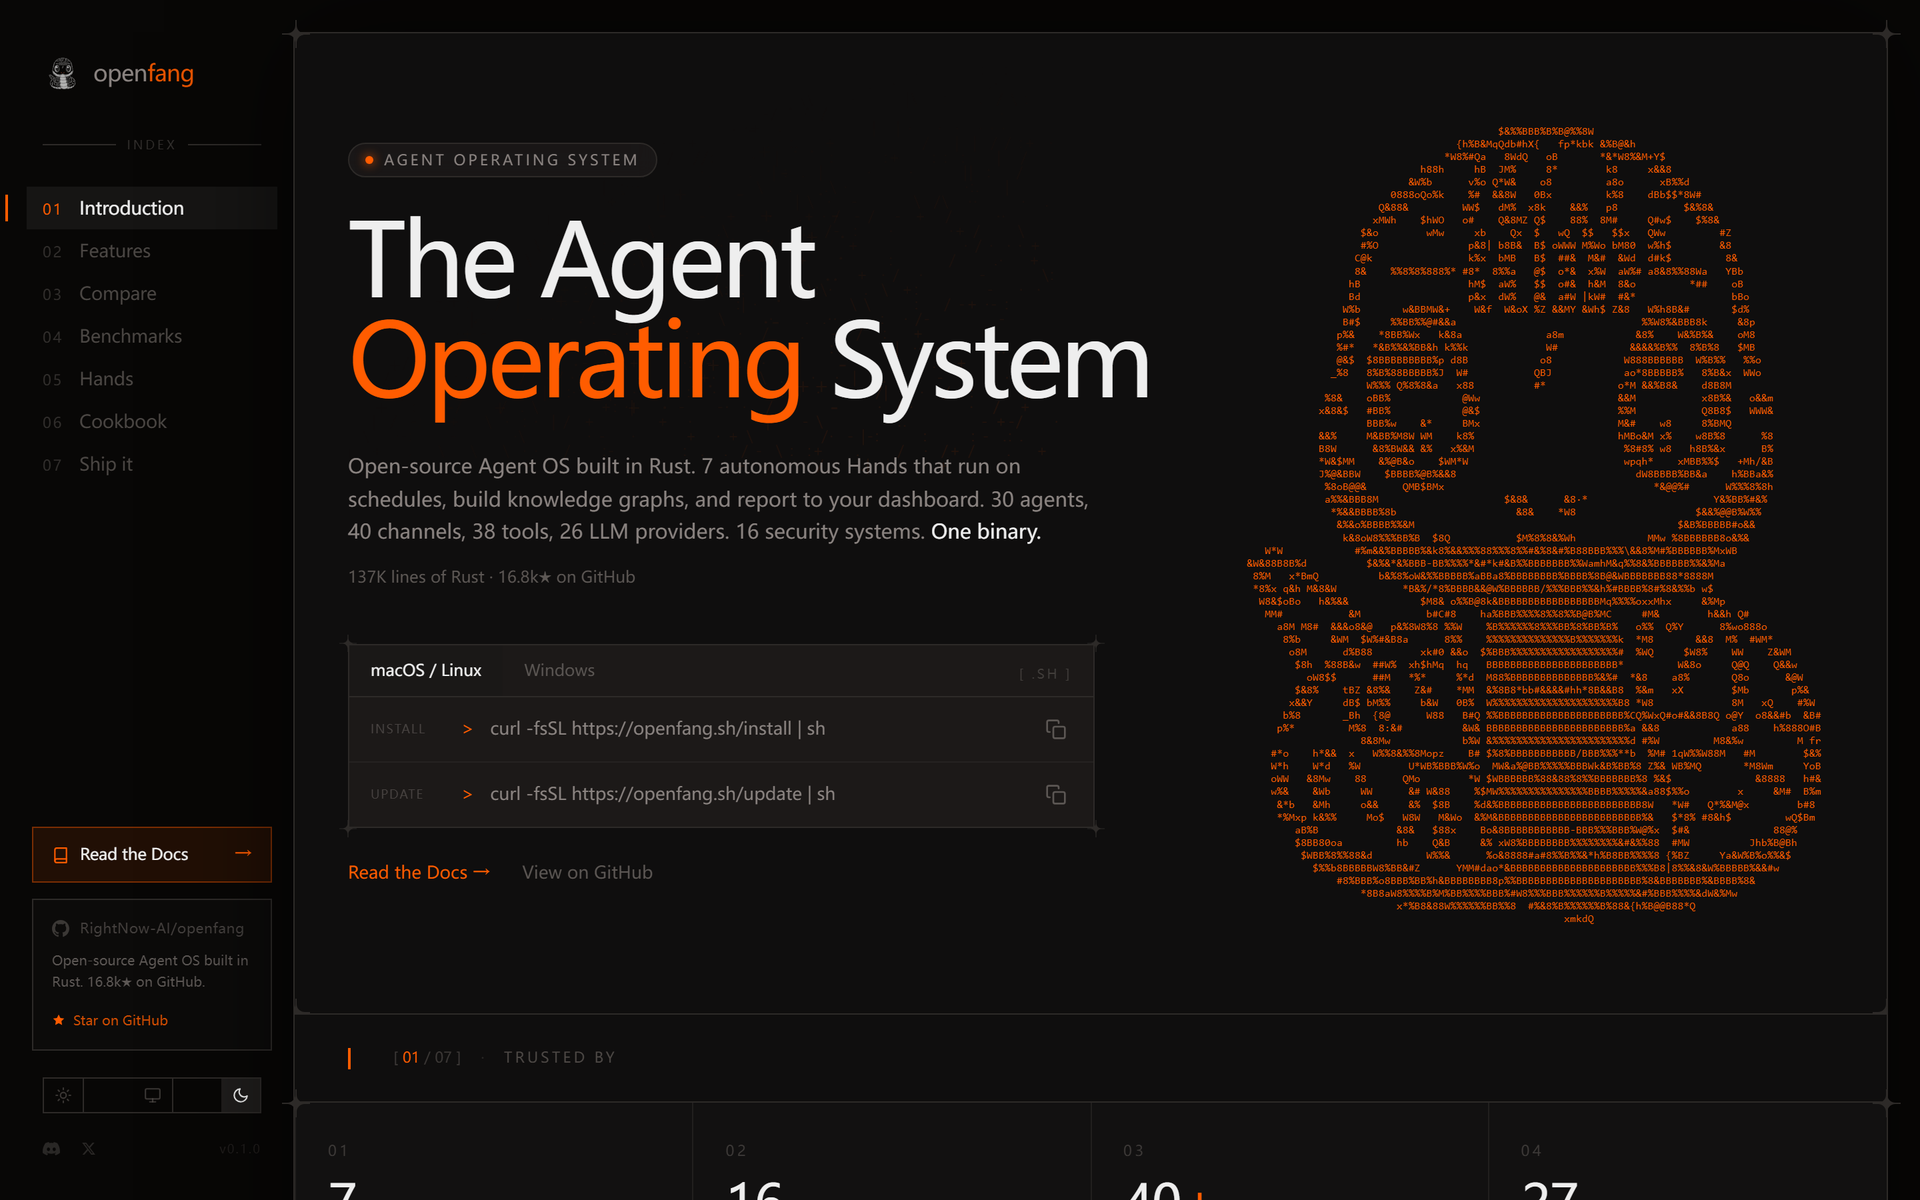The image size is (1920, 1200).
Task: Click the update command text line
Action: tap(662, 794)
